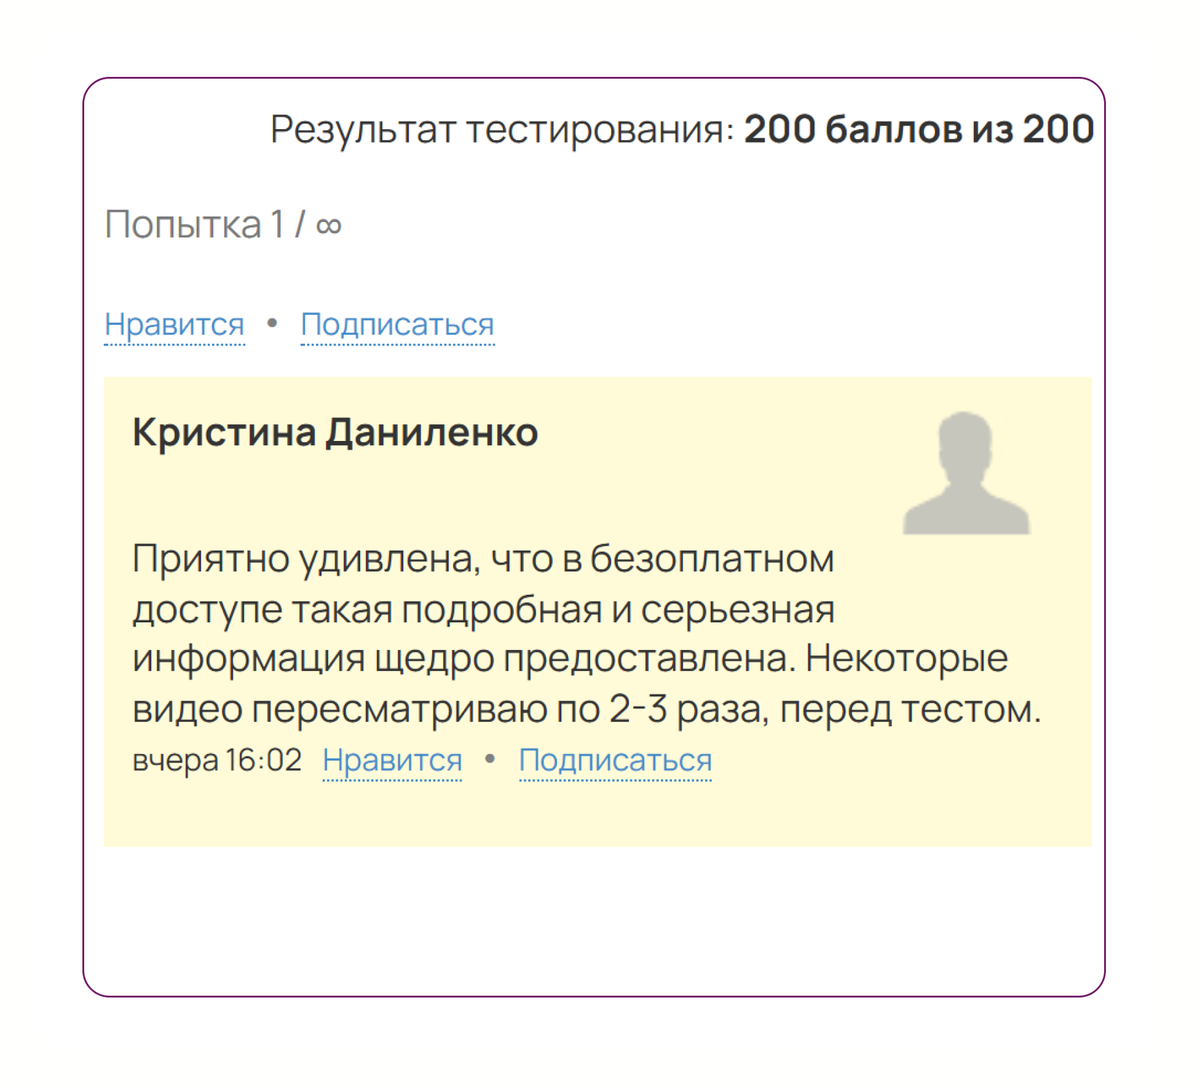This screenshot has height=1091, width=1200.
Task: Click the line доступе такая подробная и серьезная
Action: click(482, 609)
